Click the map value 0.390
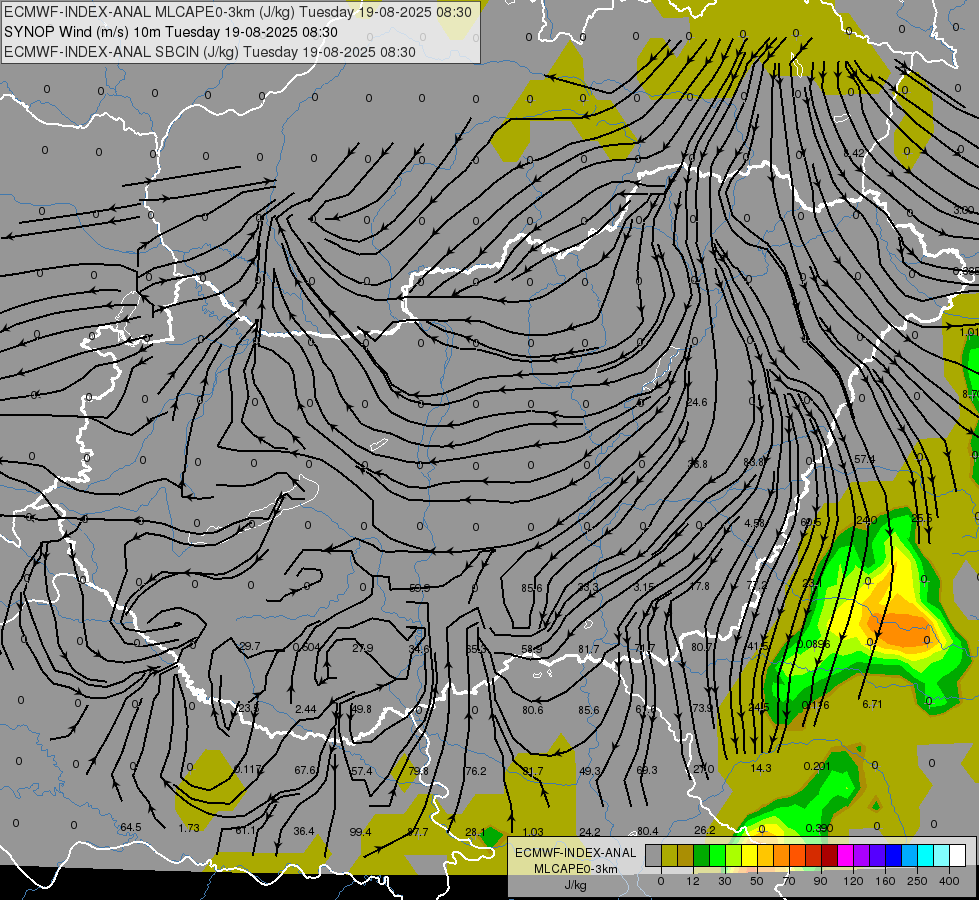This screenshot has width=979, height=900. coord(819,828)
